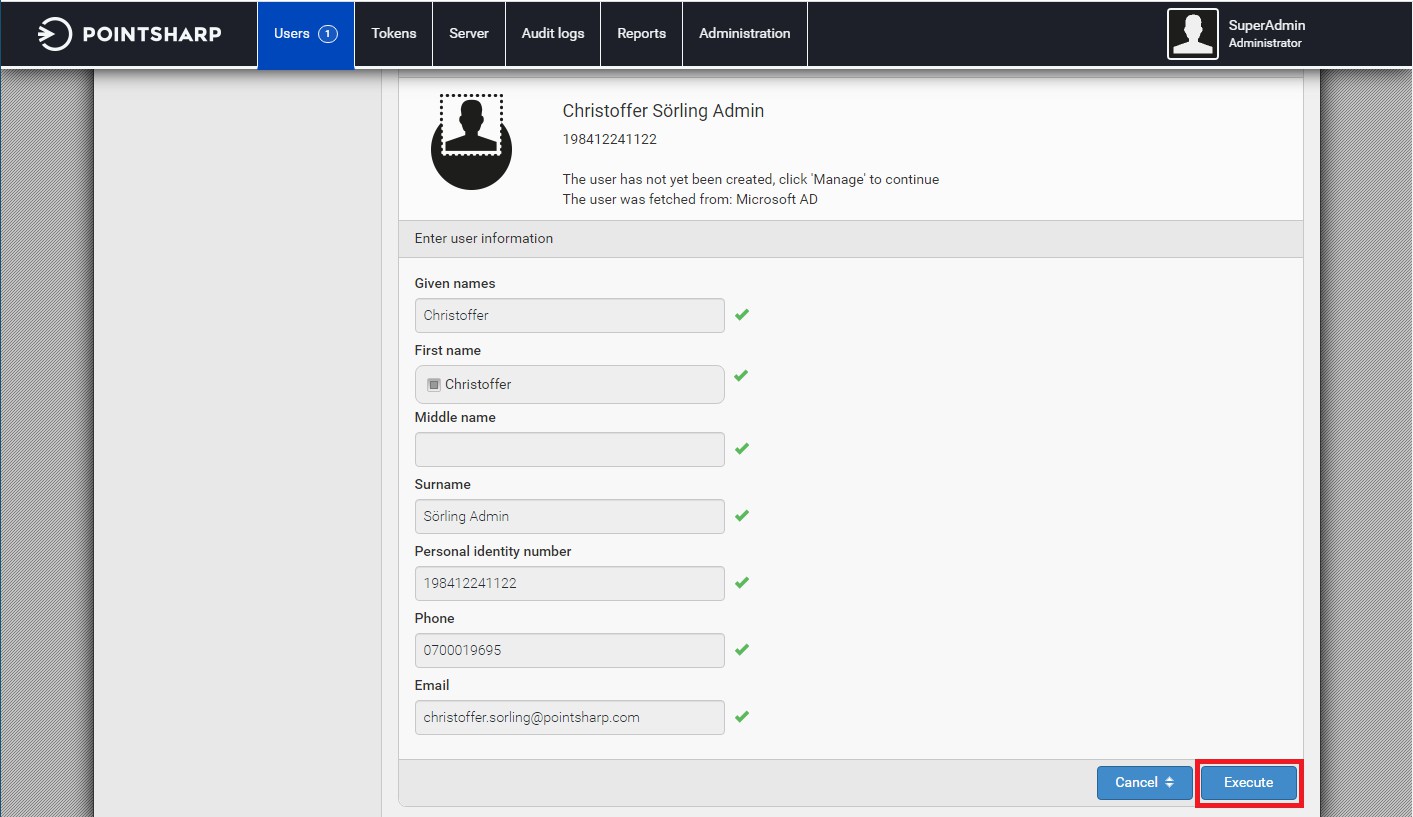The width and height of the screenshot is (1413, 817).
Task: Click the user photo placeholder icon
Action: point(471,141)
